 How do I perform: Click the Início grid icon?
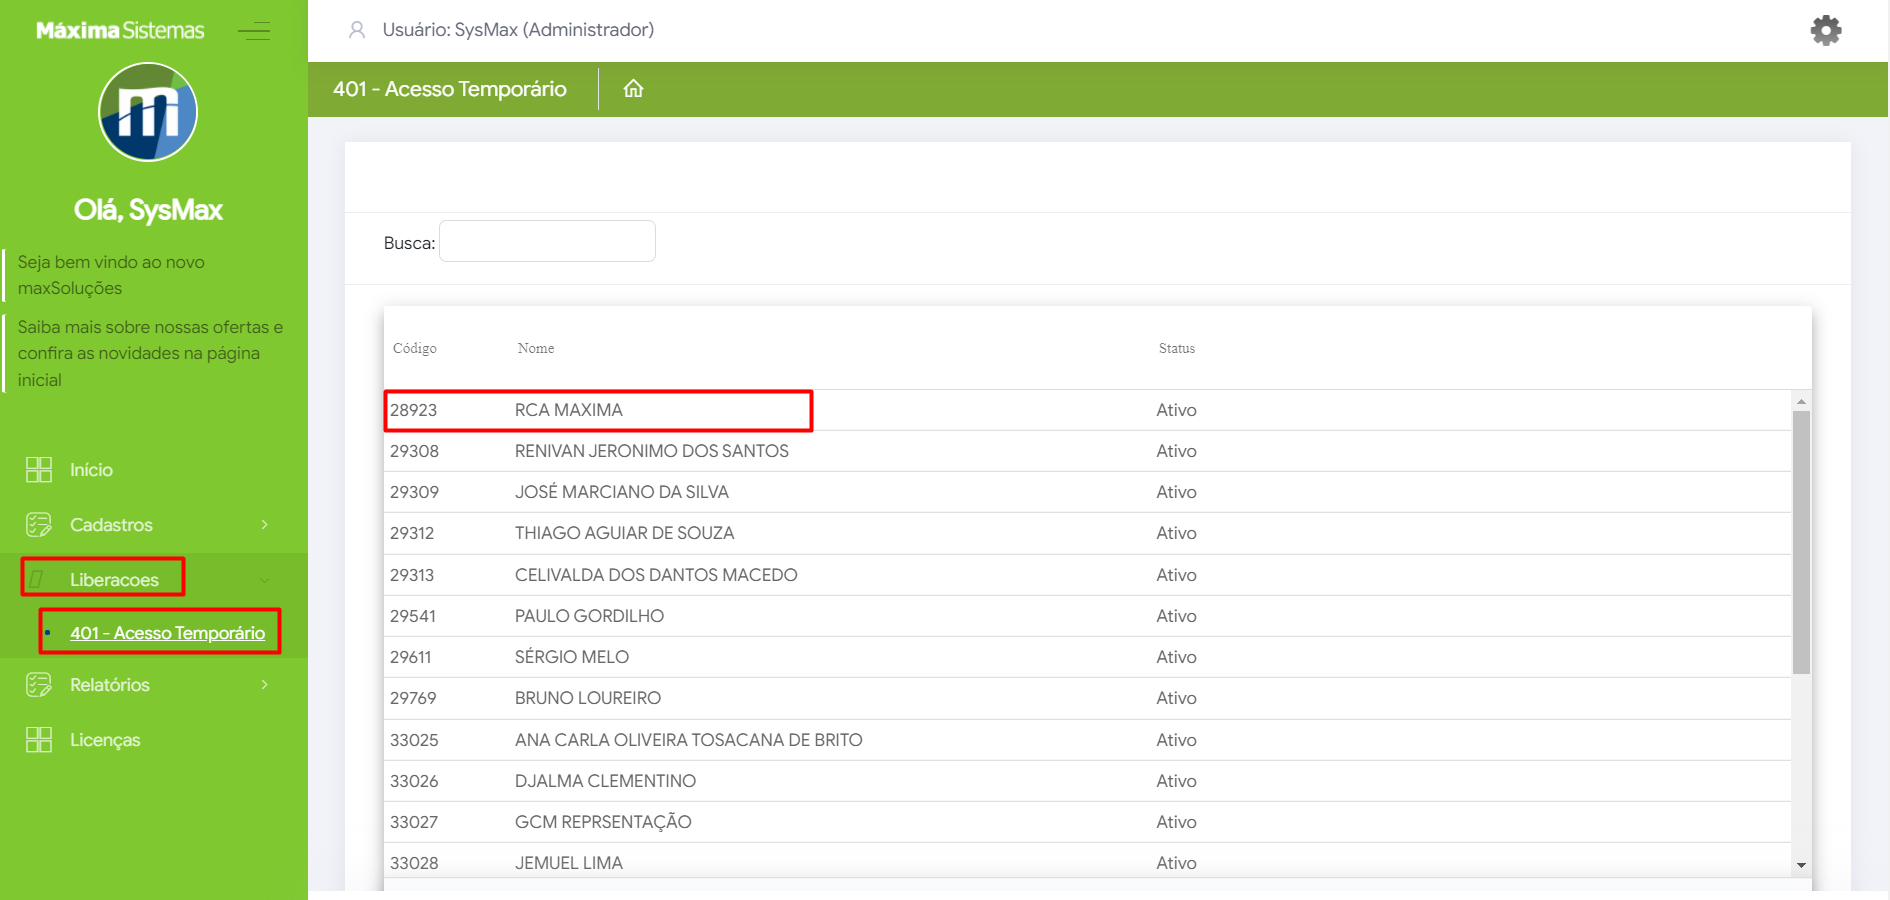click(39, 470)
